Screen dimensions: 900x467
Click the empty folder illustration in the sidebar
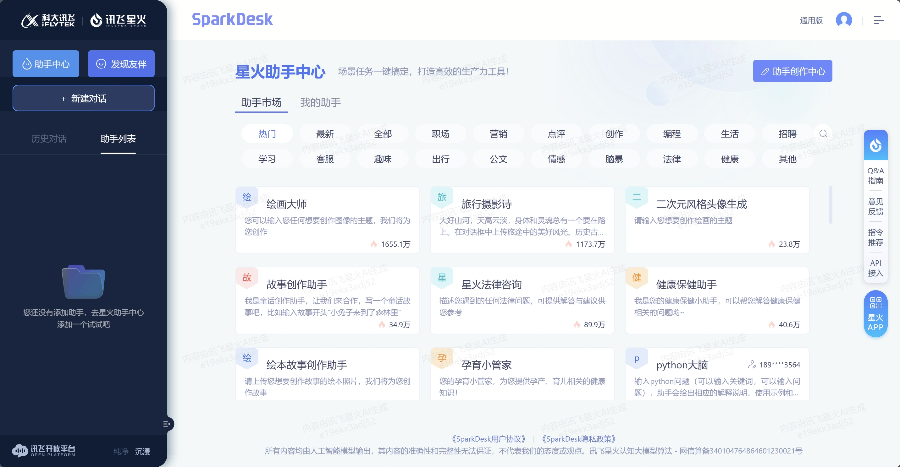tap(83, 282)
